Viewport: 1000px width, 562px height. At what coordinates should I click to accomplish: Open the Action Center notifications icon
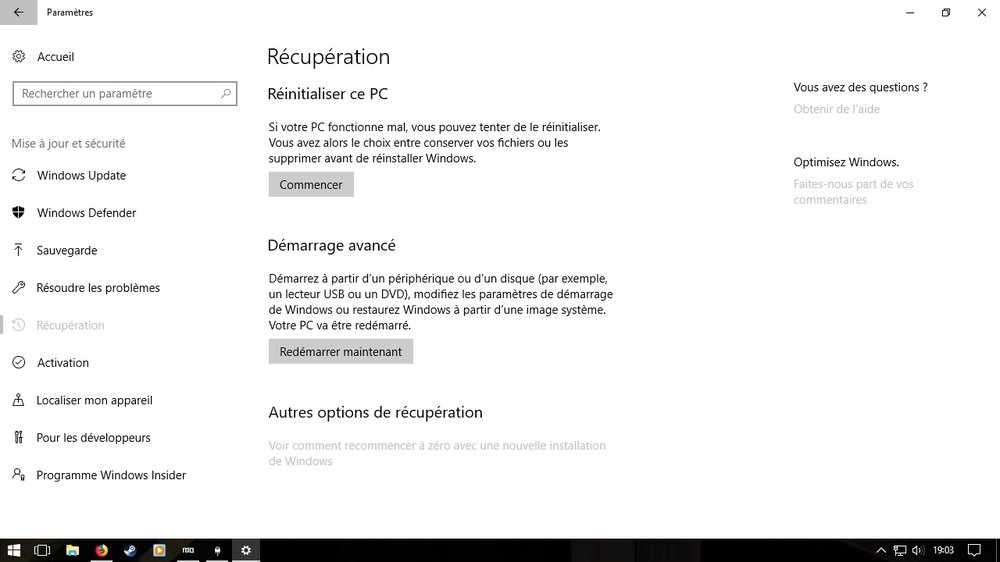click(974, 550)
